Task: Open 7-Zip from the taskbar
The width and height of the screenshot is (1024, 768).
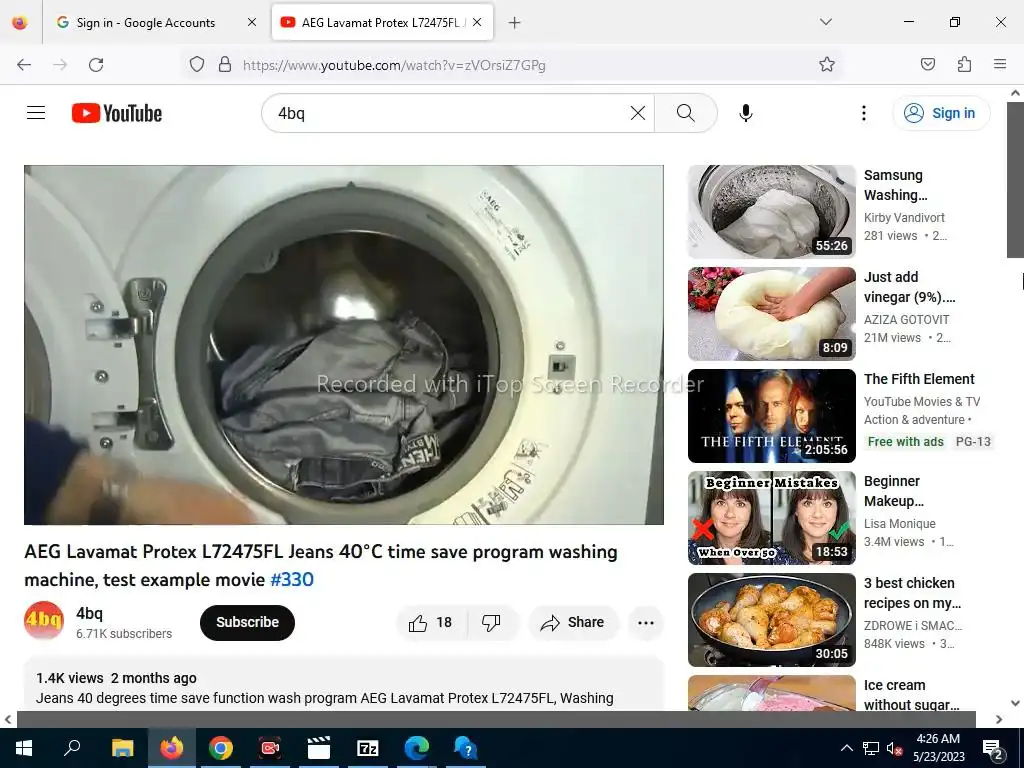Action: pos(368,748)
